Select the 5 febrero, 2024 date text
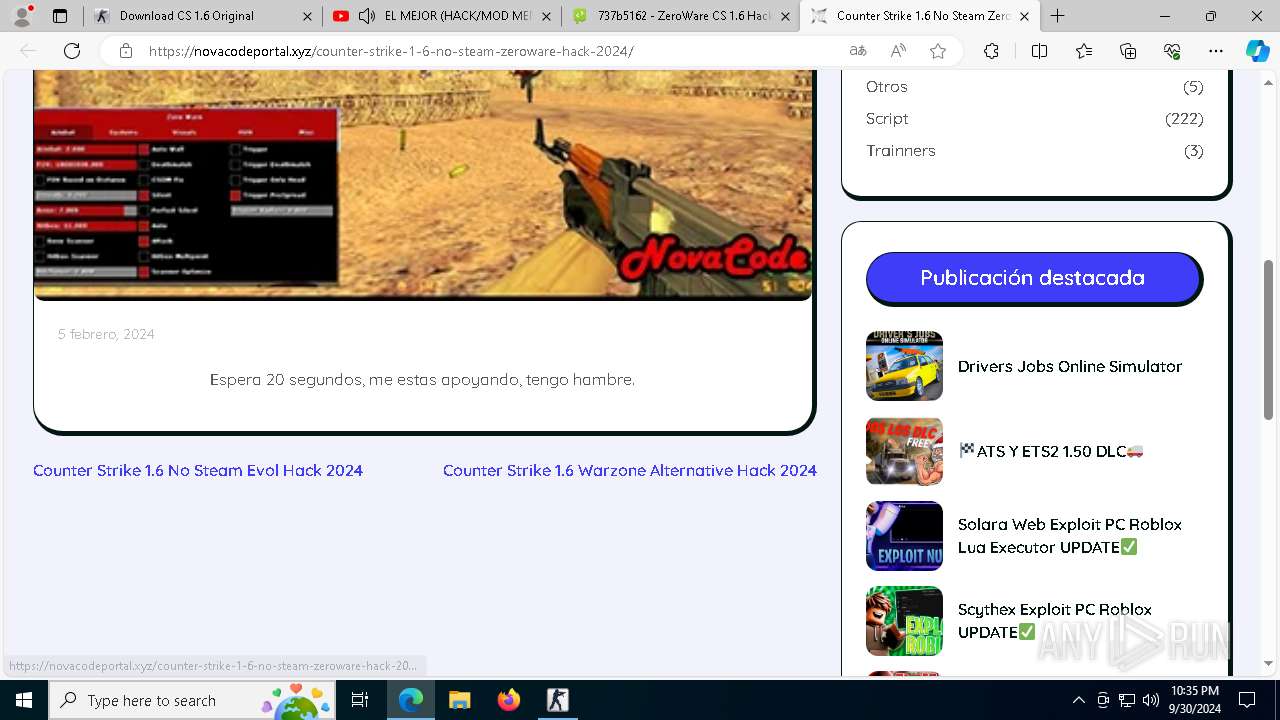 click(x=106, y=334)
